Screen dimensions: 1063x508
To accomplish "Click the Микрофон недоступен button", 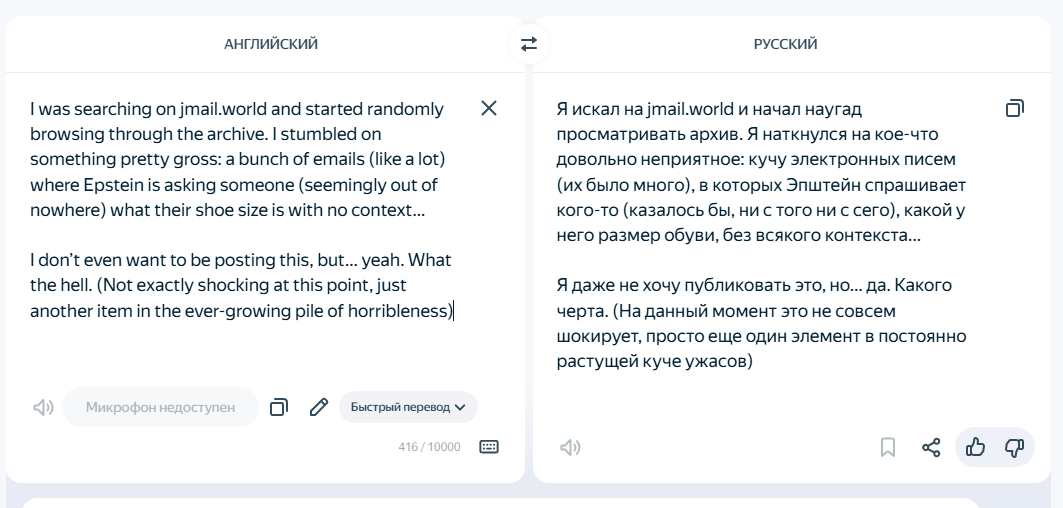I will 160,407.
